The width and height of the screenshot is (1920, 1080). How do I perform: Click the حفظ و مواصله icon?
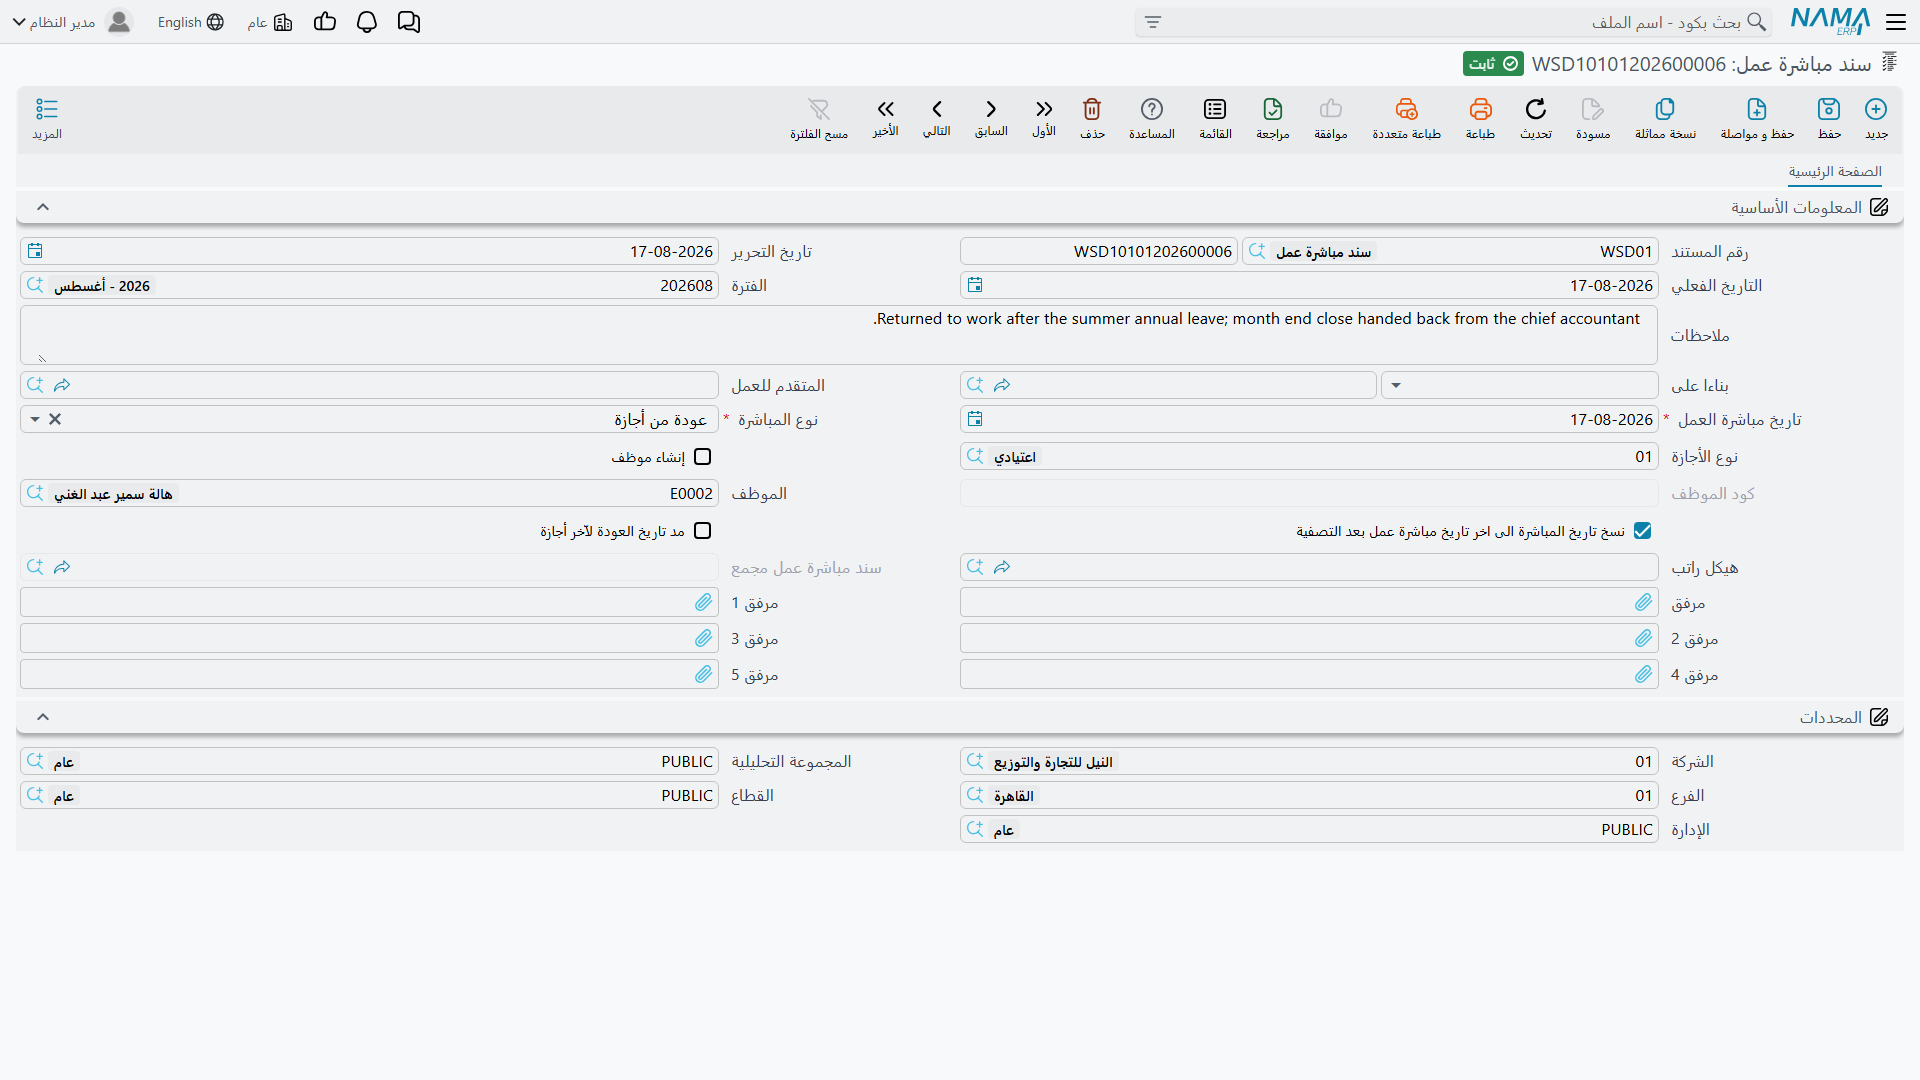pyautogui.click(x=1757, y=109)
